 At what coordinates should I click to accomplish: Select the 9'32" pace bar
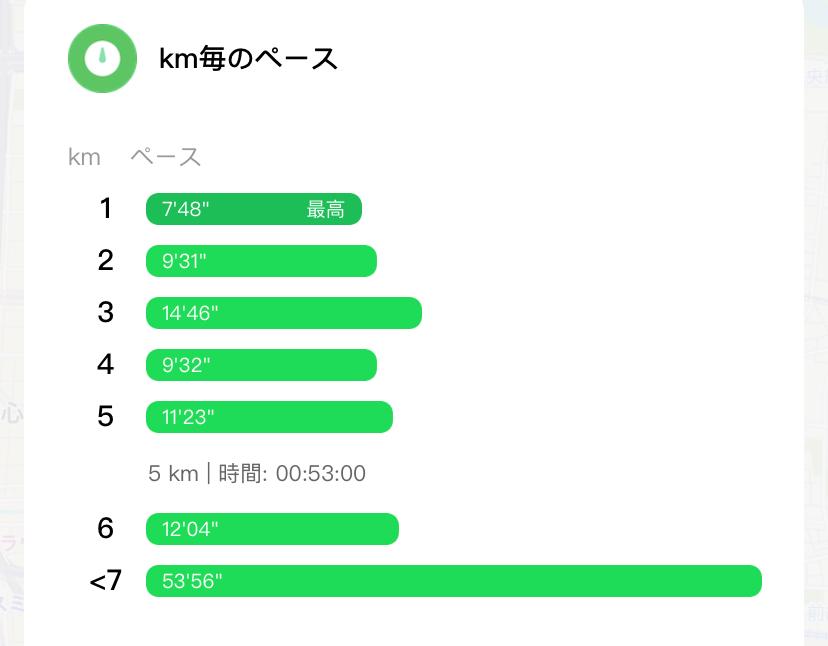pos(261,365)
